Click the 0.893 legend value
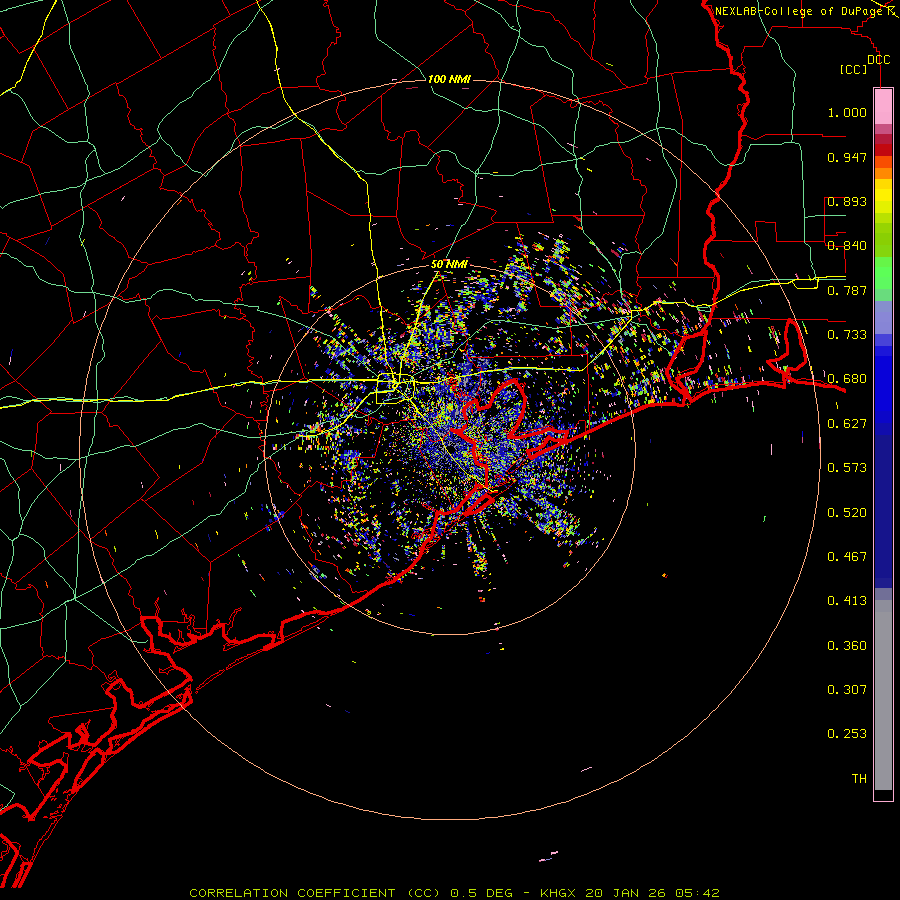 click(847, 201)
